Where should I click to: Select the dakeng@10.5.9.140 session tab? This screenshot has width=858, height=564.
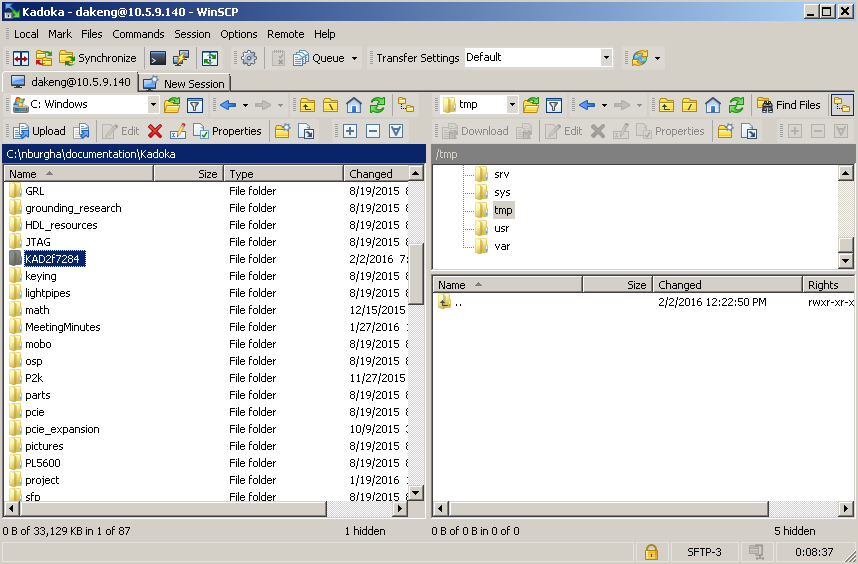(70, 82)
